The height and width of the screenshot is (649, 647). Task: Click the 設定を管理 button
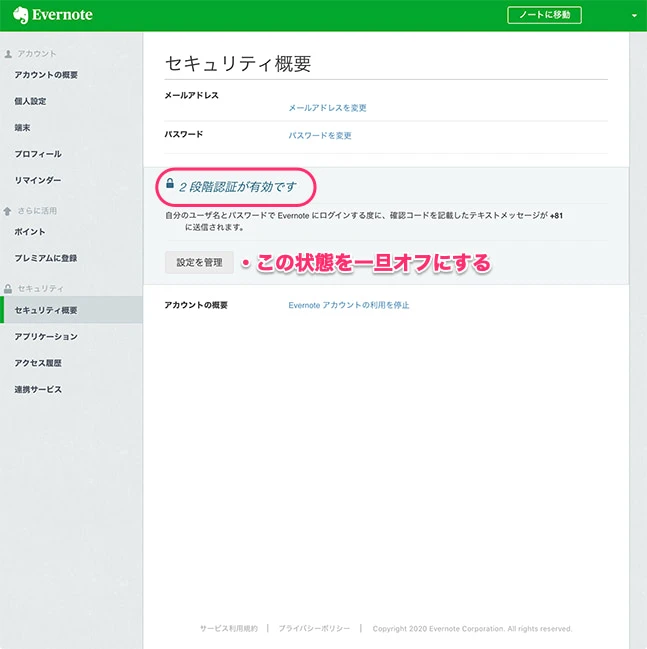click(x=199, y=262)
